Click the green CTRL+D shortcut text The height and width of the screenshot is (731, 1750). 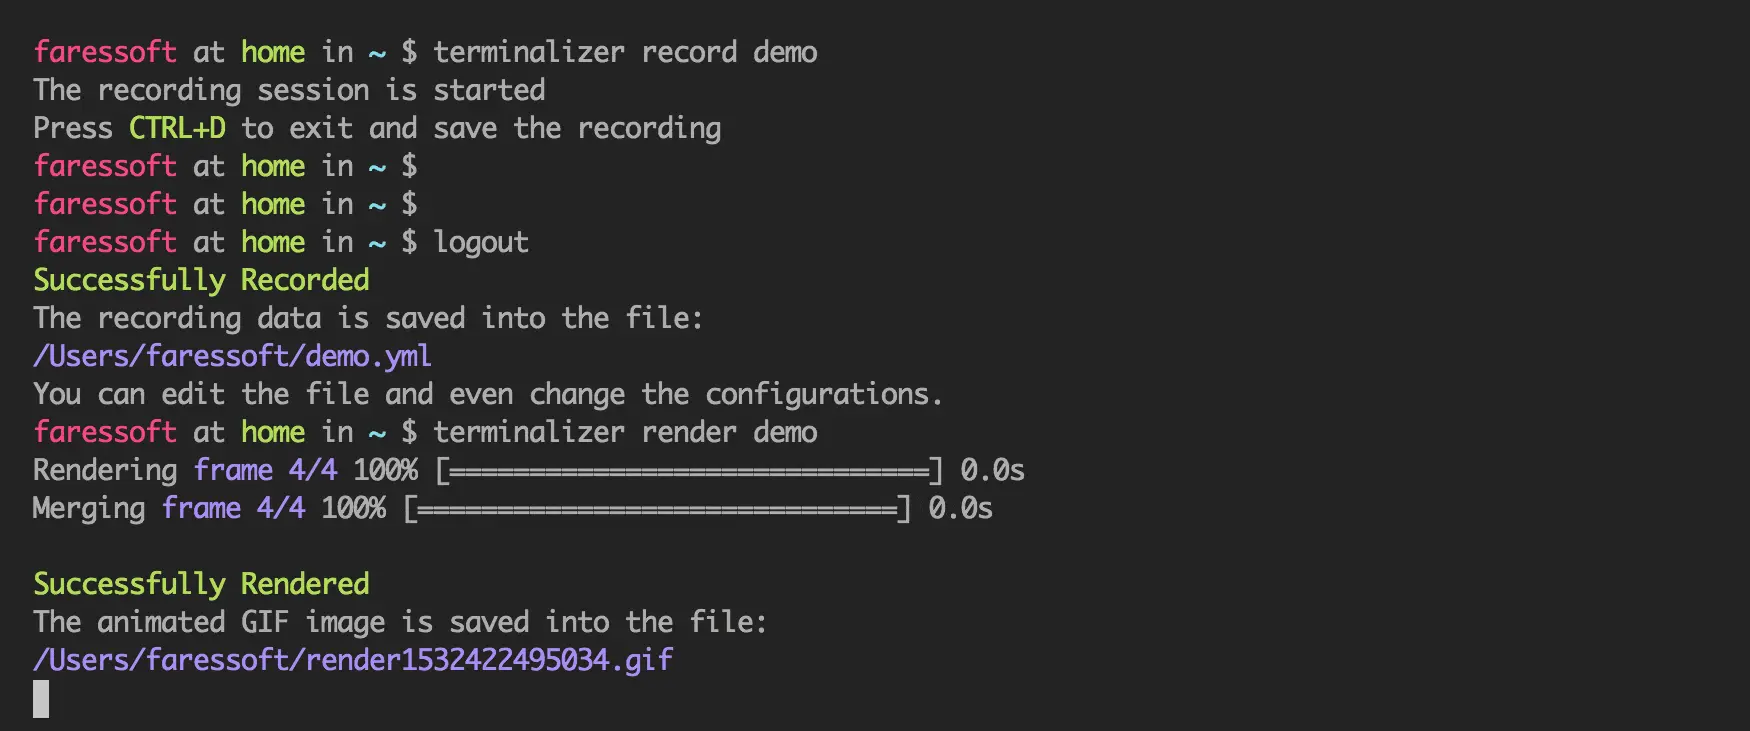177,128
